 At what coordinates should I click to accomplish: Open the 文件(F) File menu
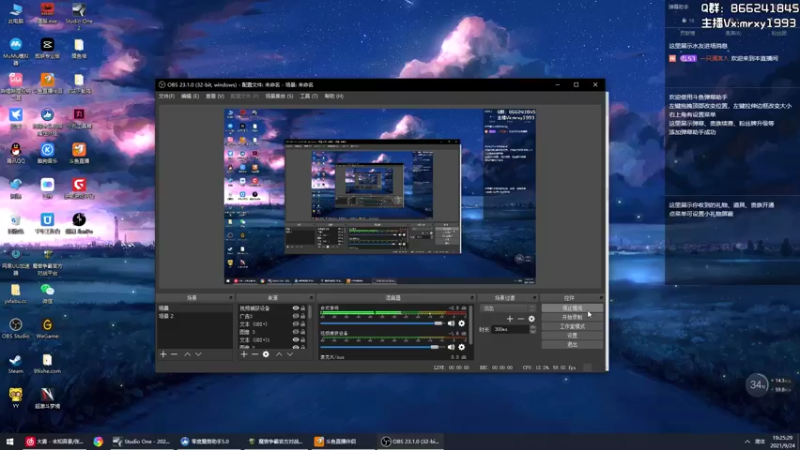click(x=167, y=96)
